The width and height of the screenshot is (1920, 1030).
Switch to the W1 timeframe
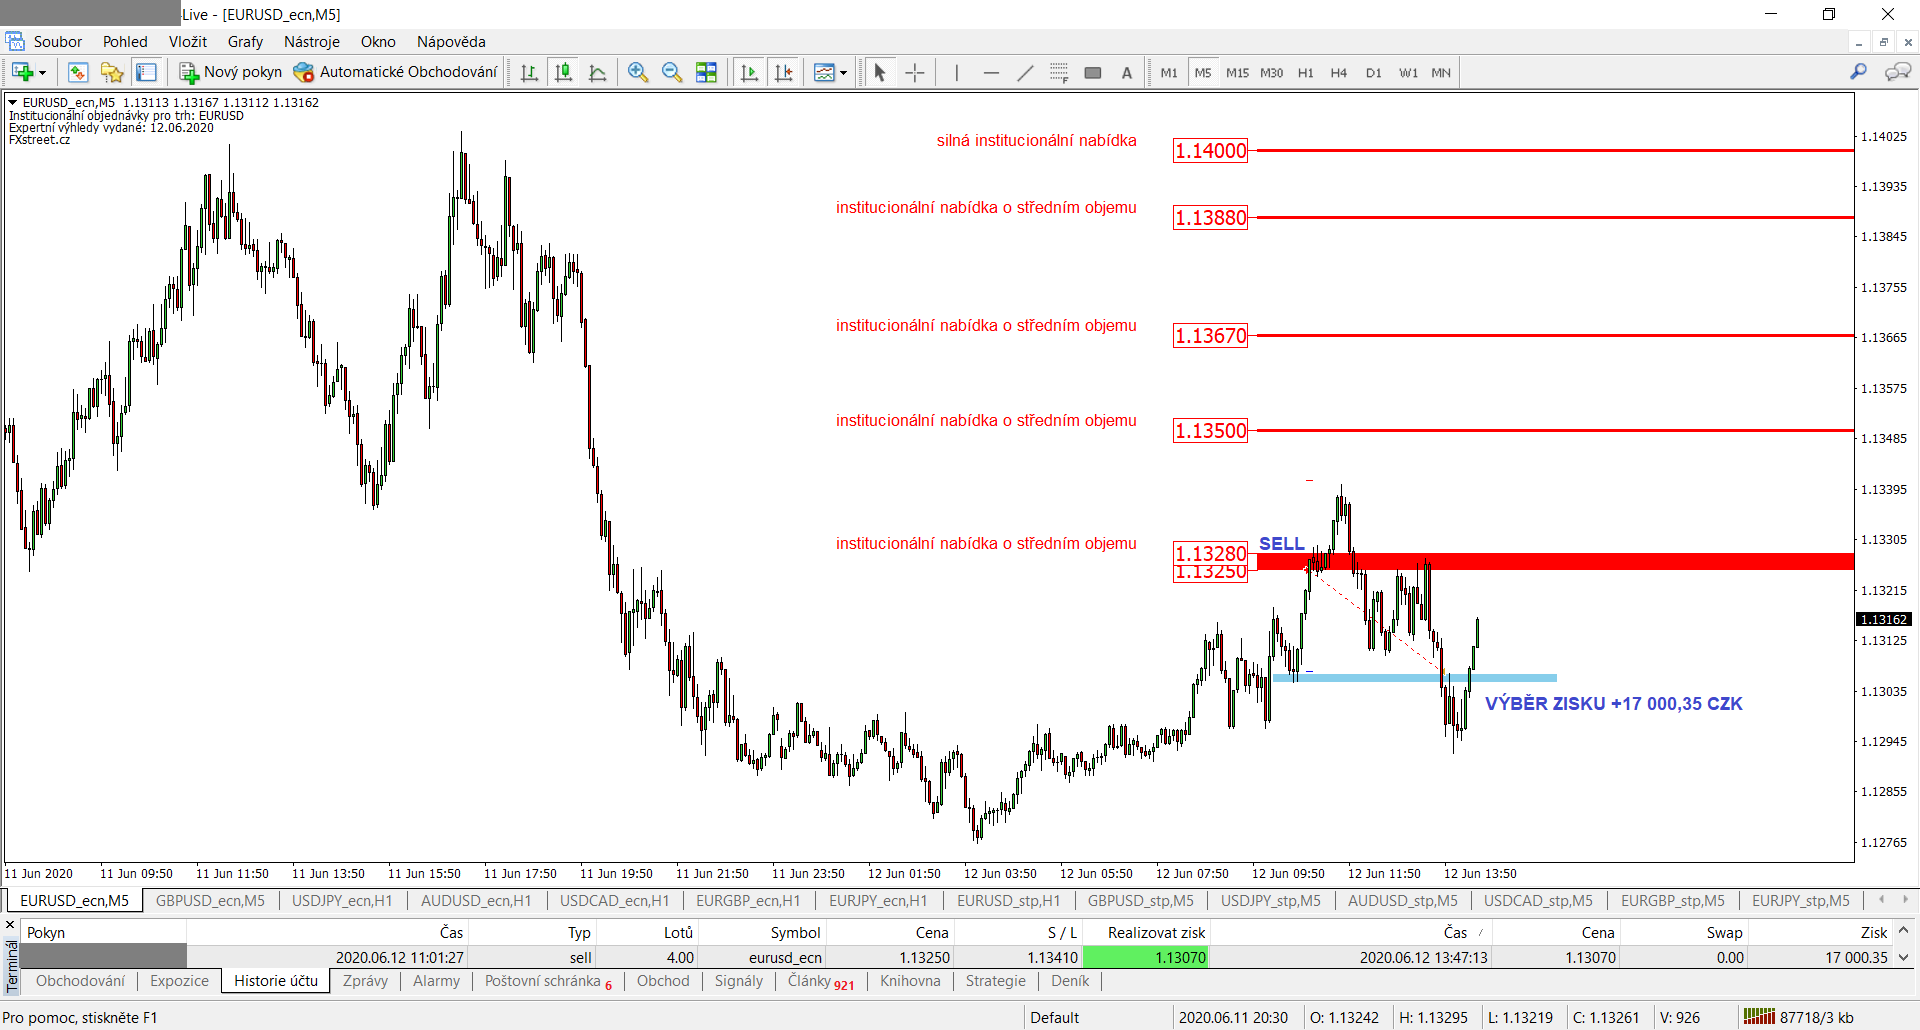coord(1408,72)
